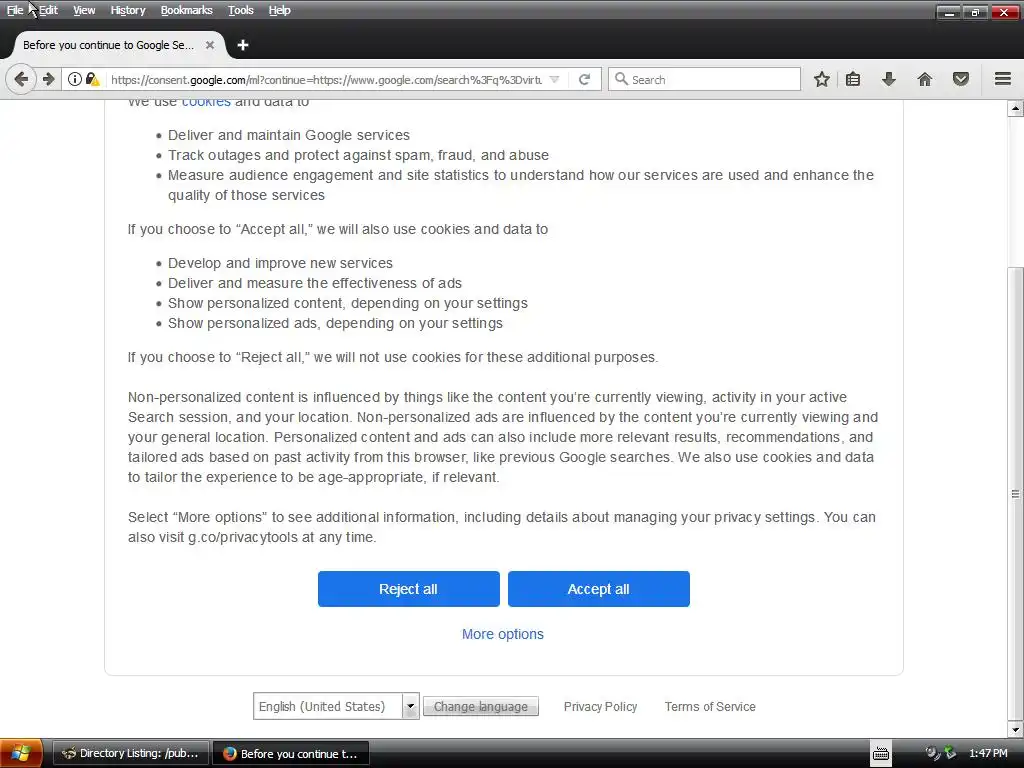Viewport: 1024px width, 768px height.
Task: Click the text 'Develop and improve new services'
Action: pos(280,263)
